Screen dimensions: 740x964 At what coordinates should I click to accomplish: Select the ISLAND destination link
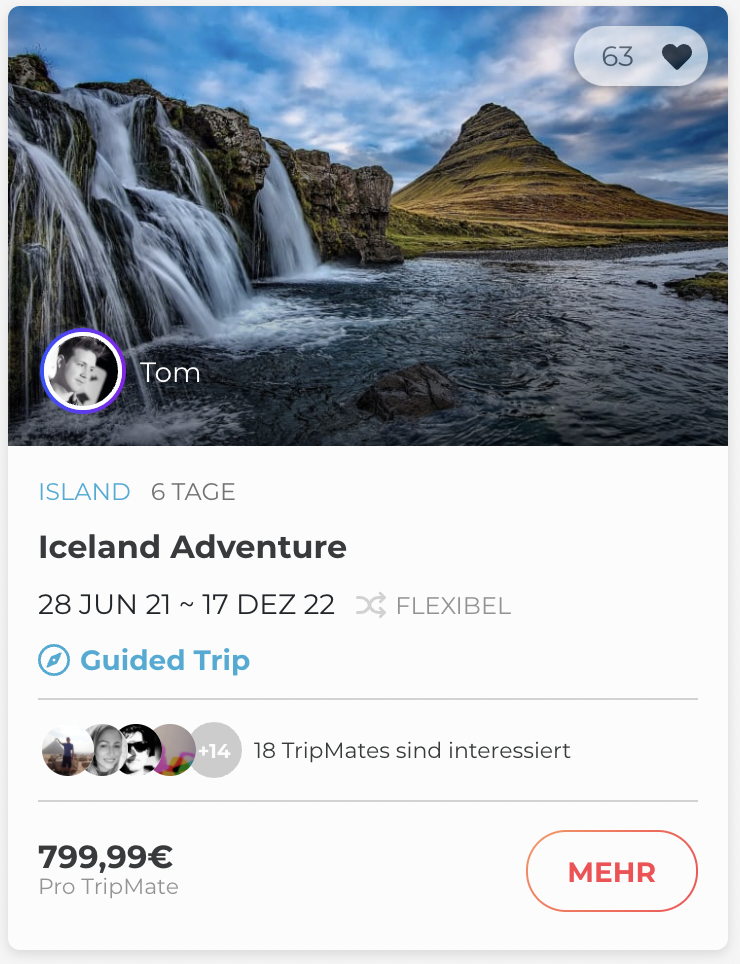click(x=84, y=492)
